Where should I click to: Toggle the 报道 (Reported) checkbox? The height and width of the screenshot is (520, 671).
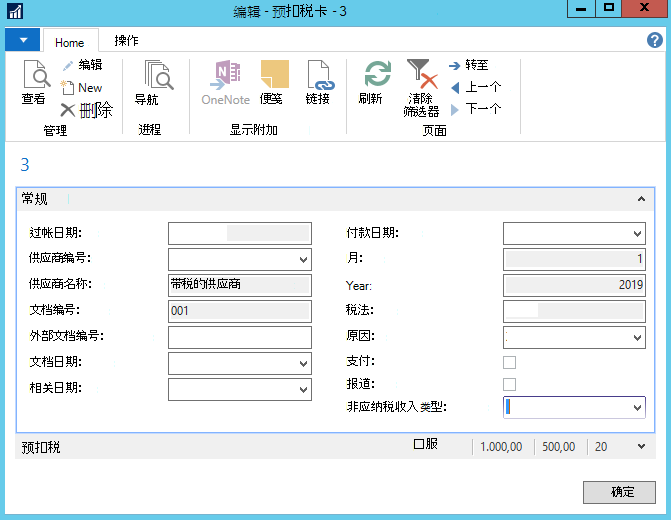click(x=509, y=384)
